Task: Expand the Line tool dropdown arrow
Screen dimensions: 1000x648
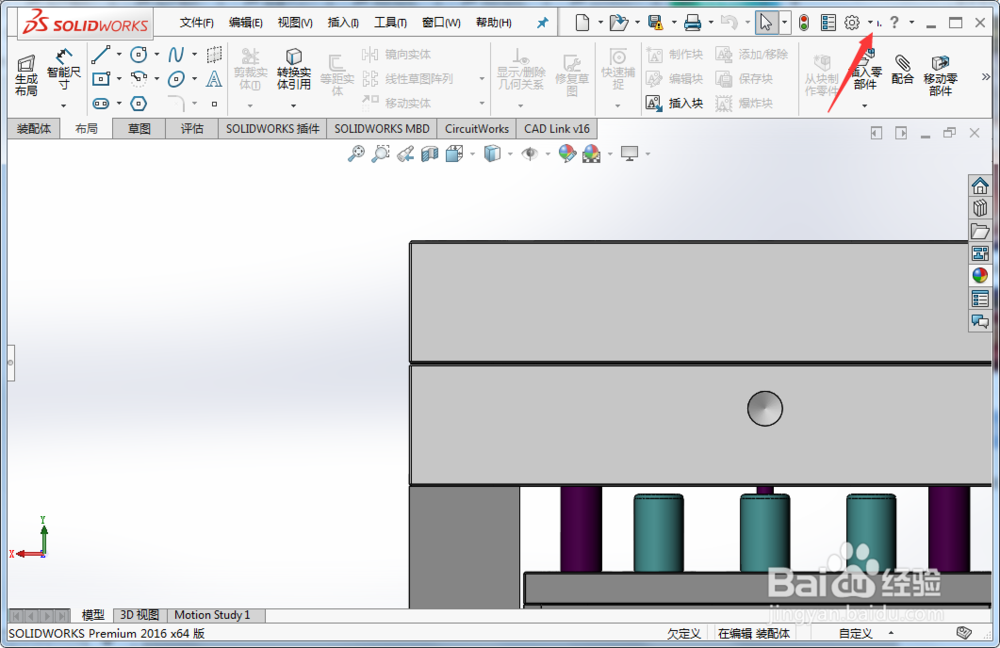Action: click(x=119, y=55)
